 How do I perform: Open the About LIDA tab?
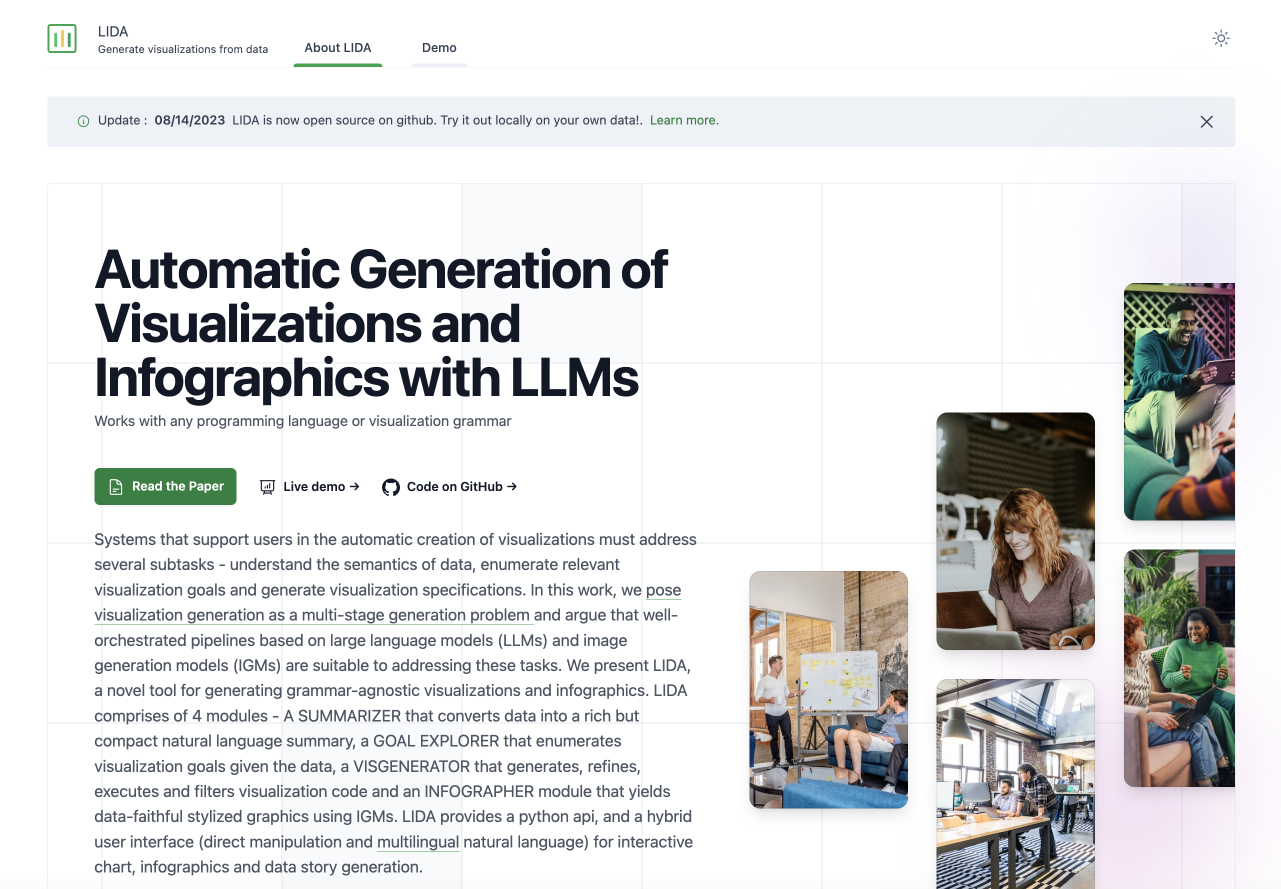338,48
